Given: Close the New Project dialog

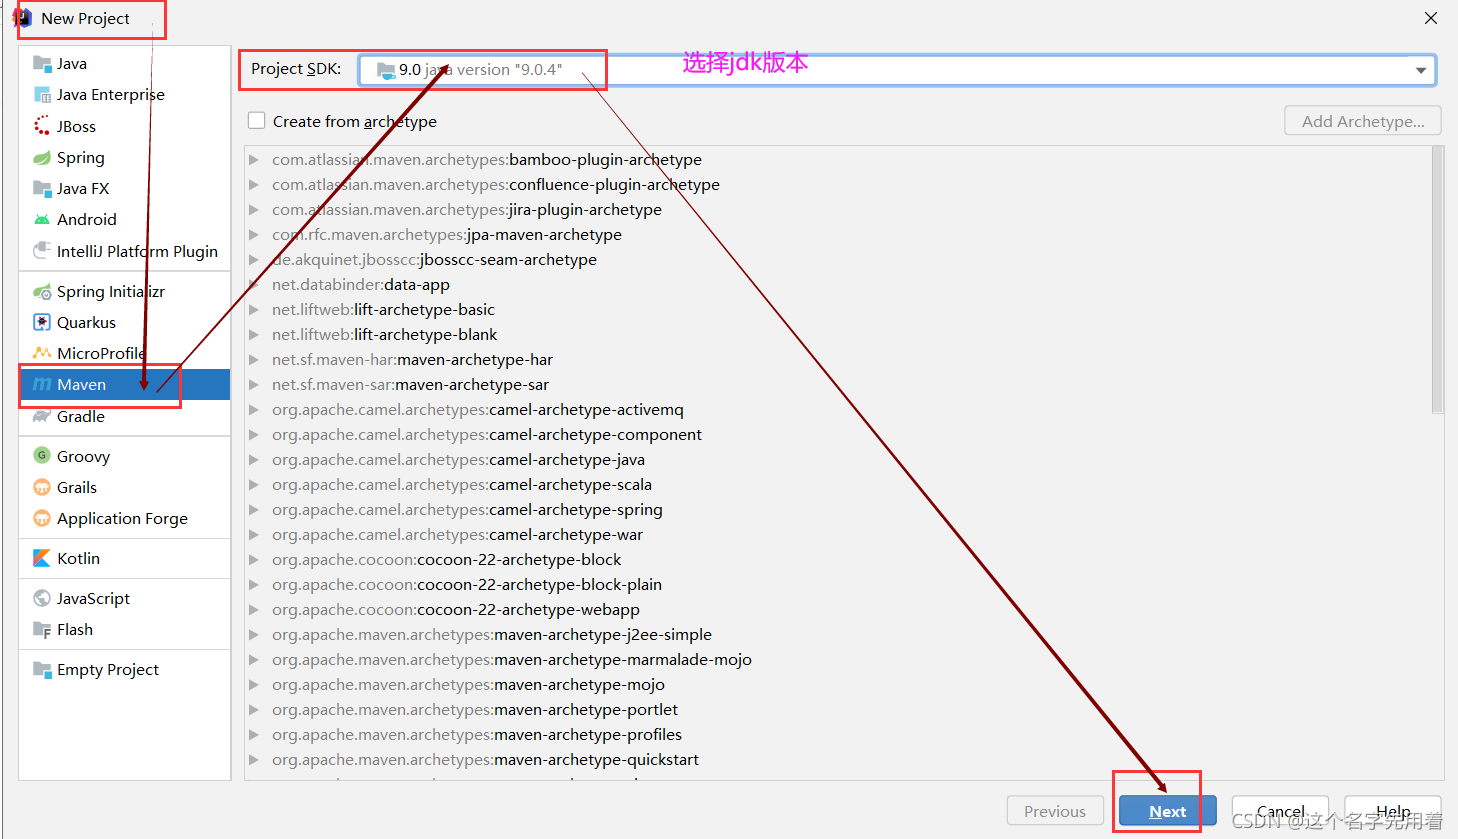Looking at the screenshot, I should (x=1431, y=18).
